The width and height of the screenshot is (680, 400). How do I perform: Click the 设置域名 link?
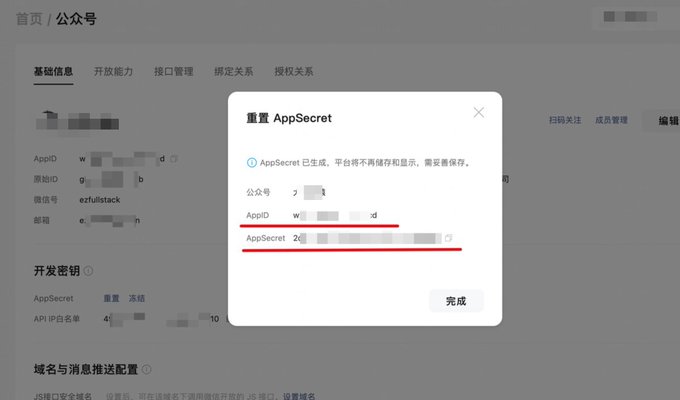pyautogui.click(x=299, y=396)
